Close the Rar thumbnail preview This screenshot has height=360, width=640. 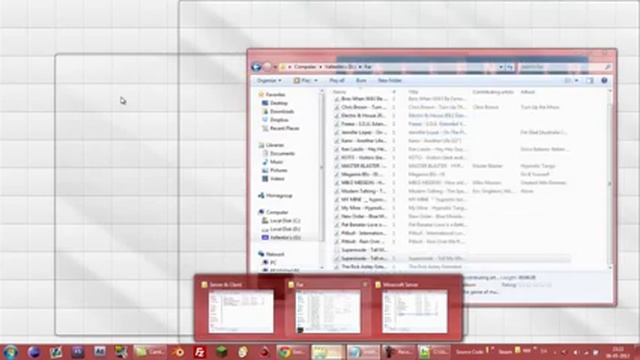click(x=364, y=284)
